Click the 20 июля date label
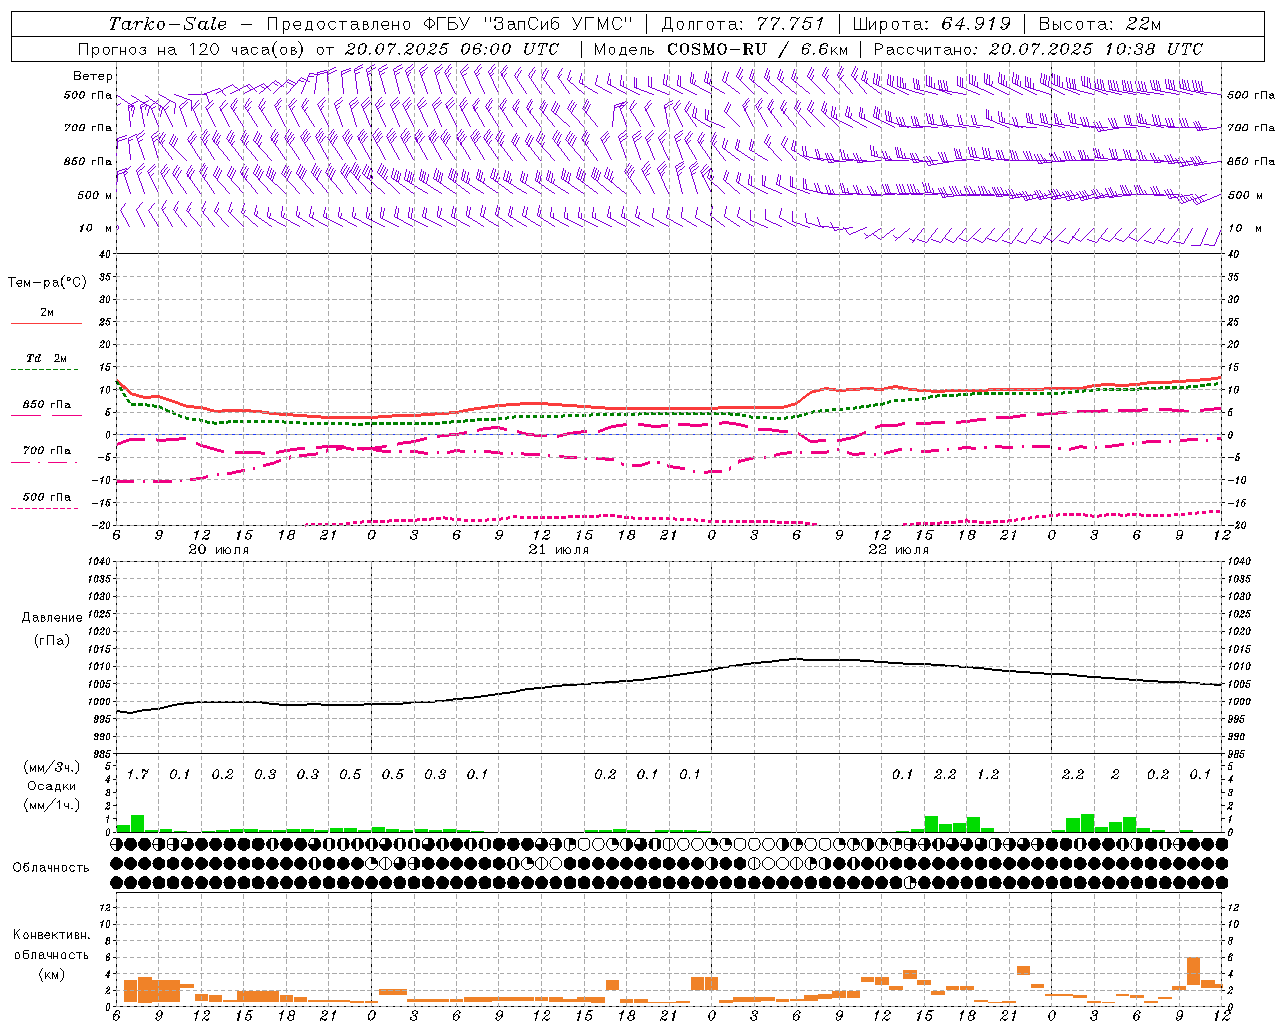This screenshot has width=1280, height=1024. [218, 550]
